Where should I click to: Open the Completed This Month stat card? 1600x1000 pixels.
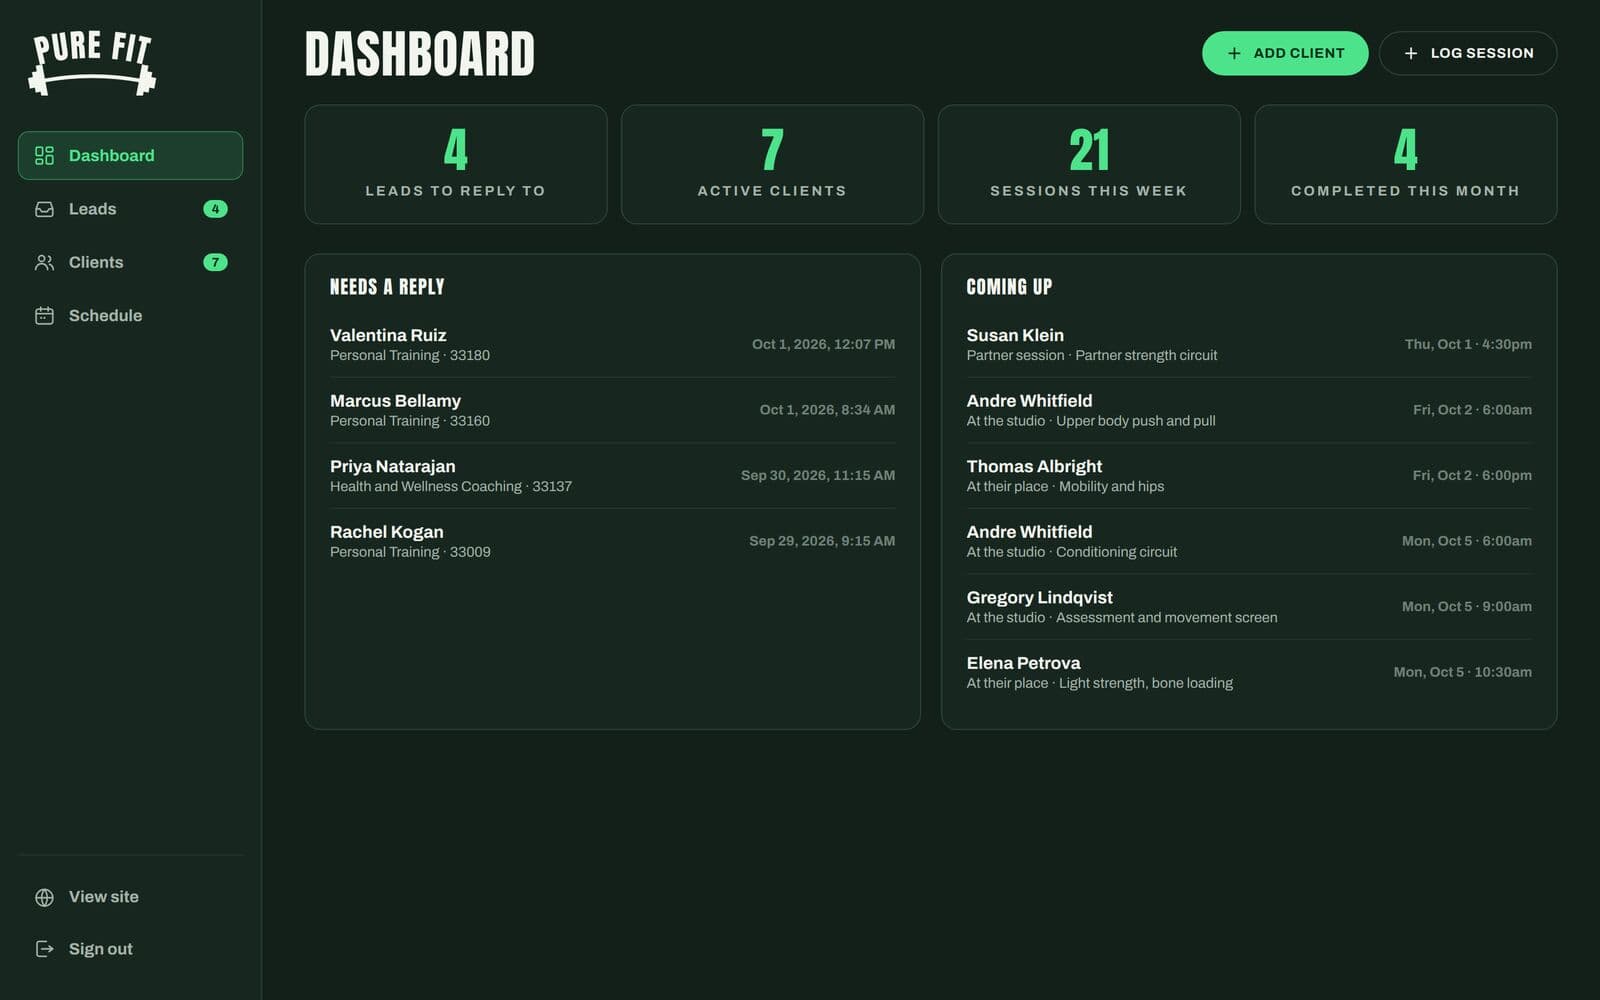click(x=1406, y=164)
